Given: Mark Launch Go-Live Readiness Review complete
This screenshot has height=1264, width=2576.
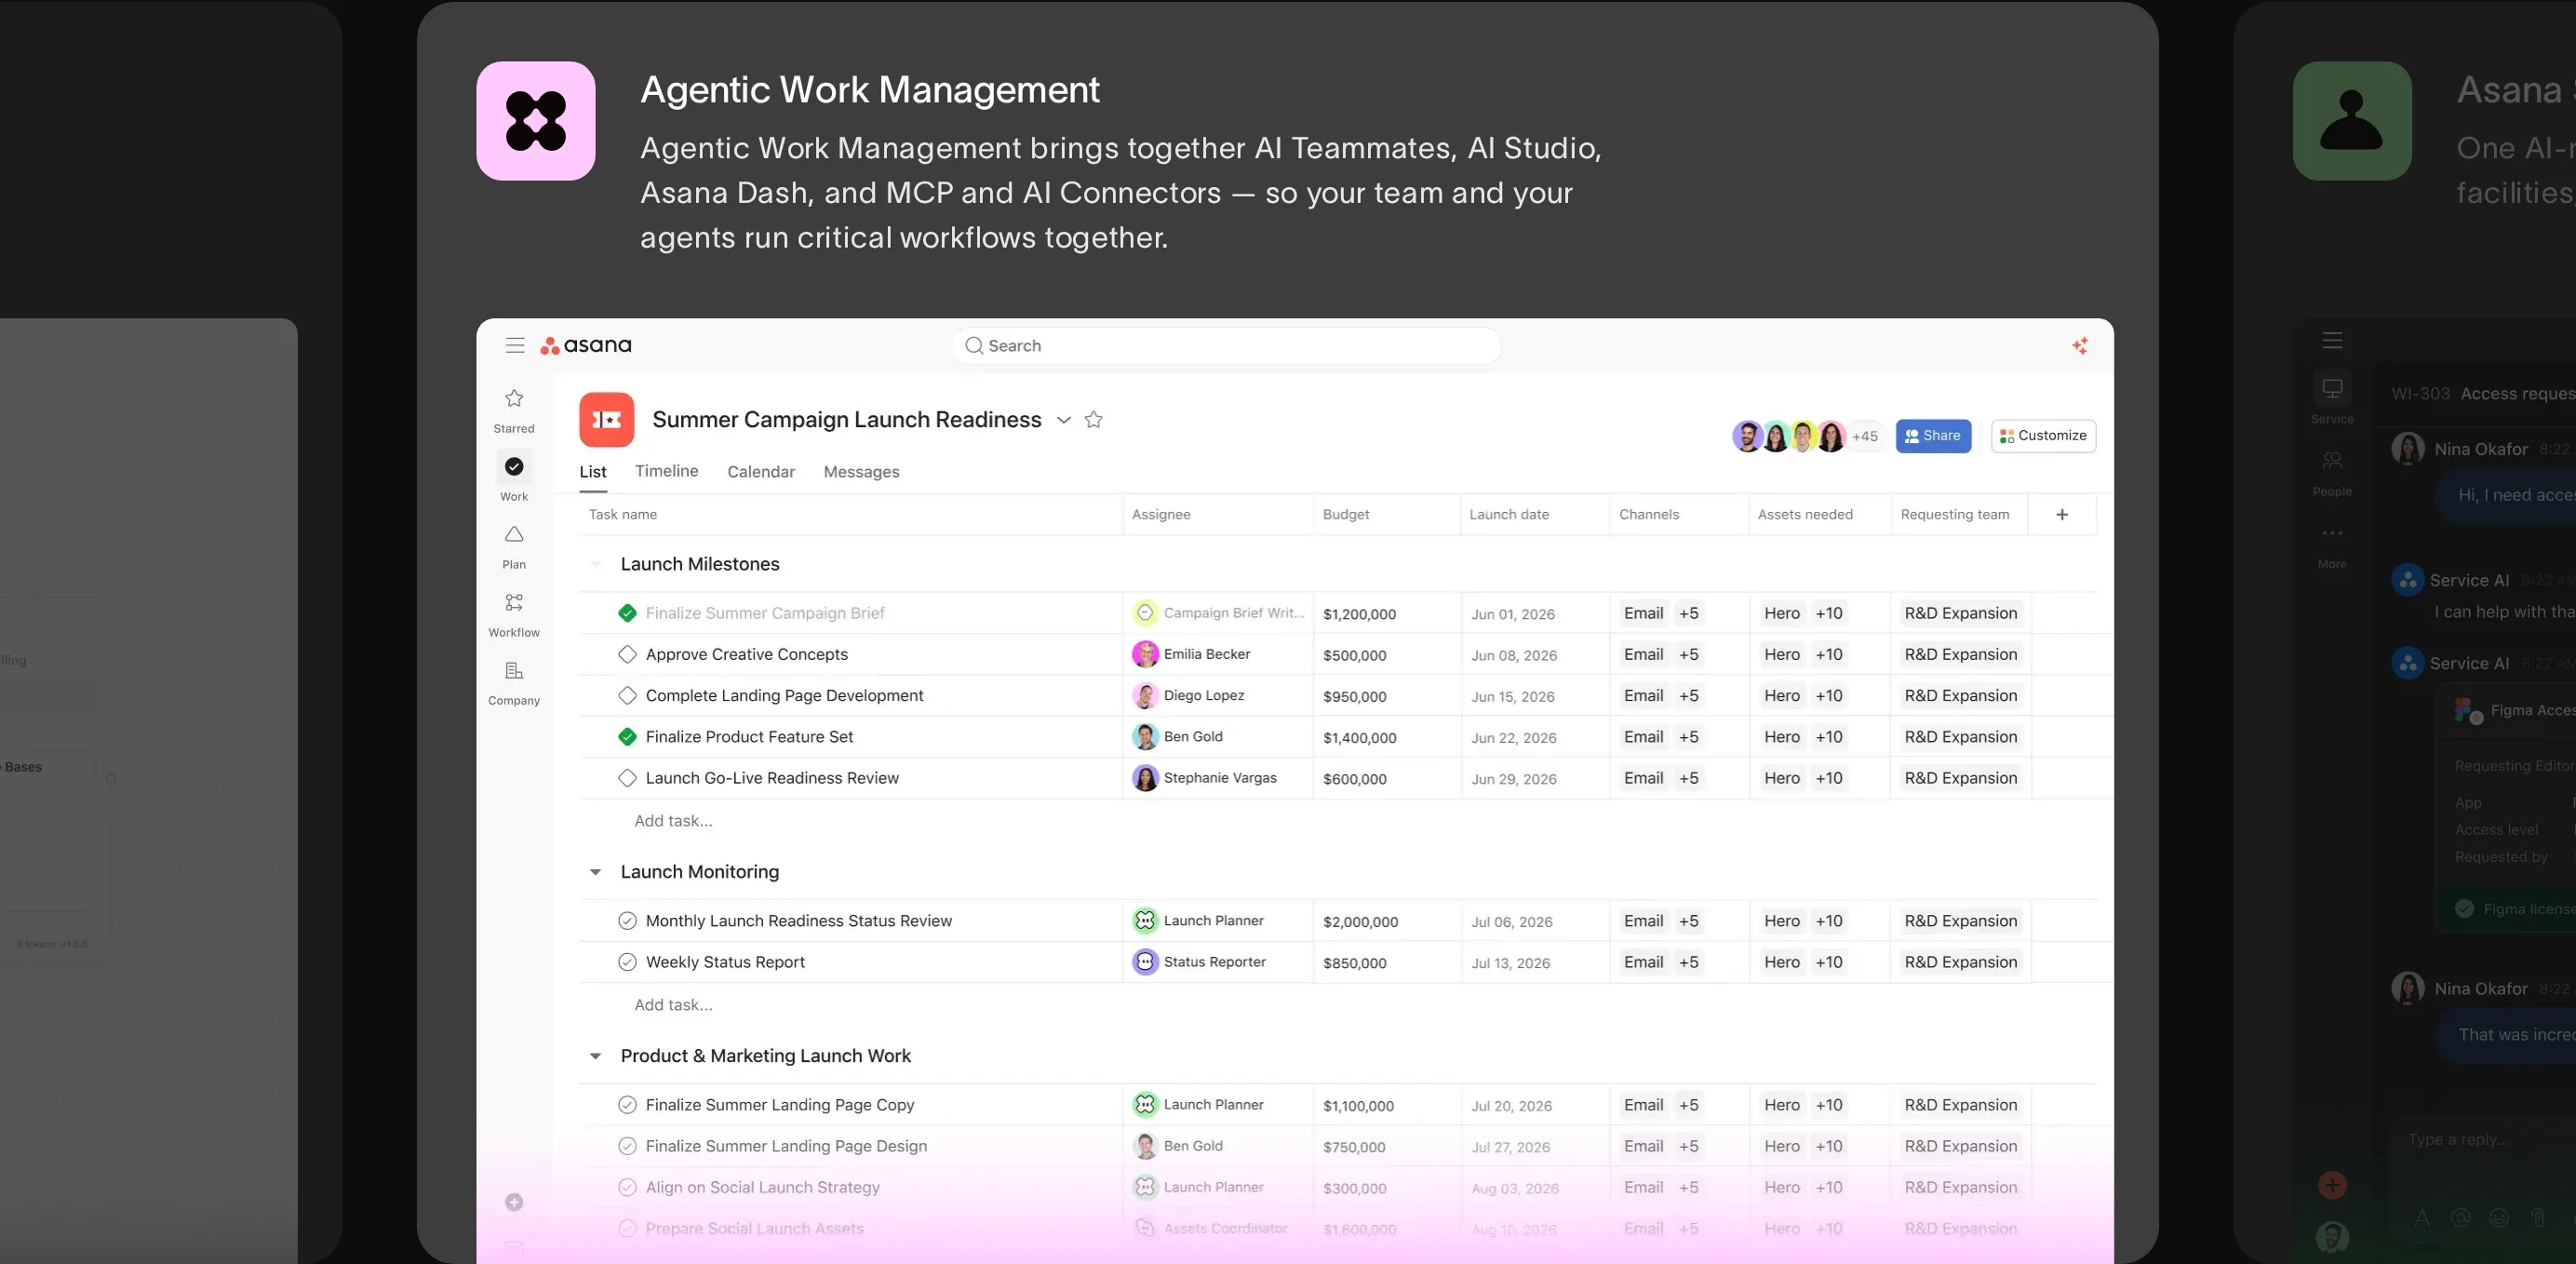Looking at the screenshot, I should (x=627, y=777).
